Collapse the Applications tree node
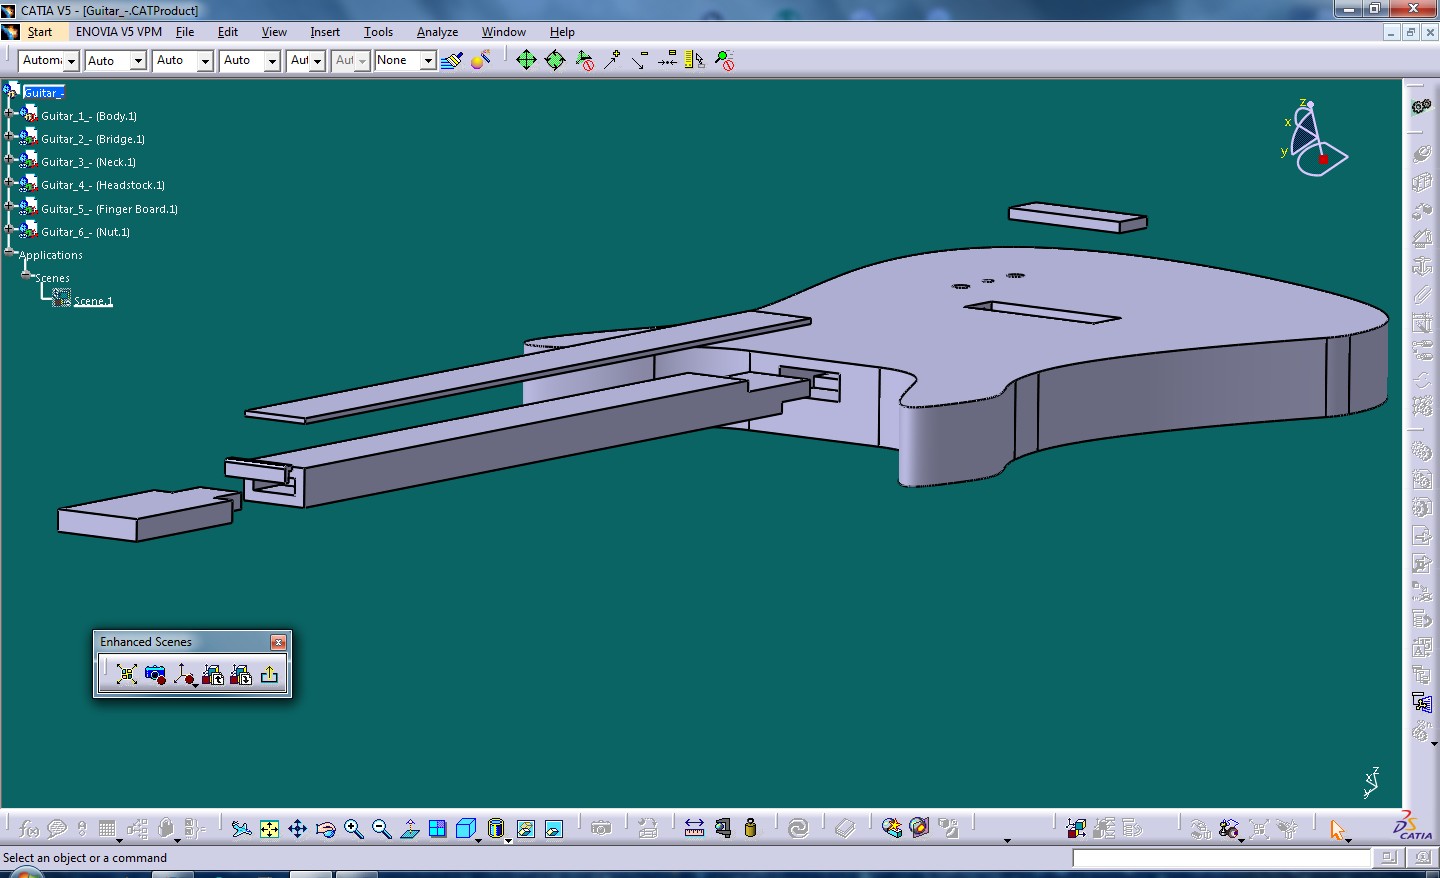The height and width of the screenshot is (878, 1440). coord(9,252)
